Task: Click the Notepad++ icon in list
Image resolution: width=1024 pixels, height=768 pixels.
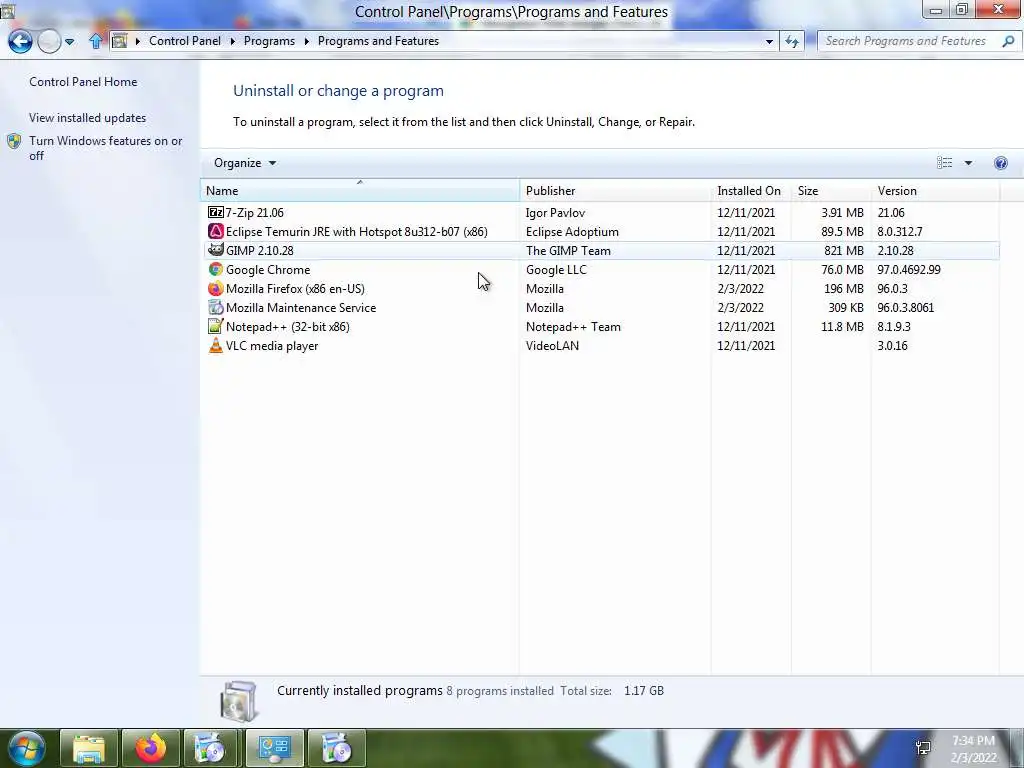Action: tap(216, 326)
